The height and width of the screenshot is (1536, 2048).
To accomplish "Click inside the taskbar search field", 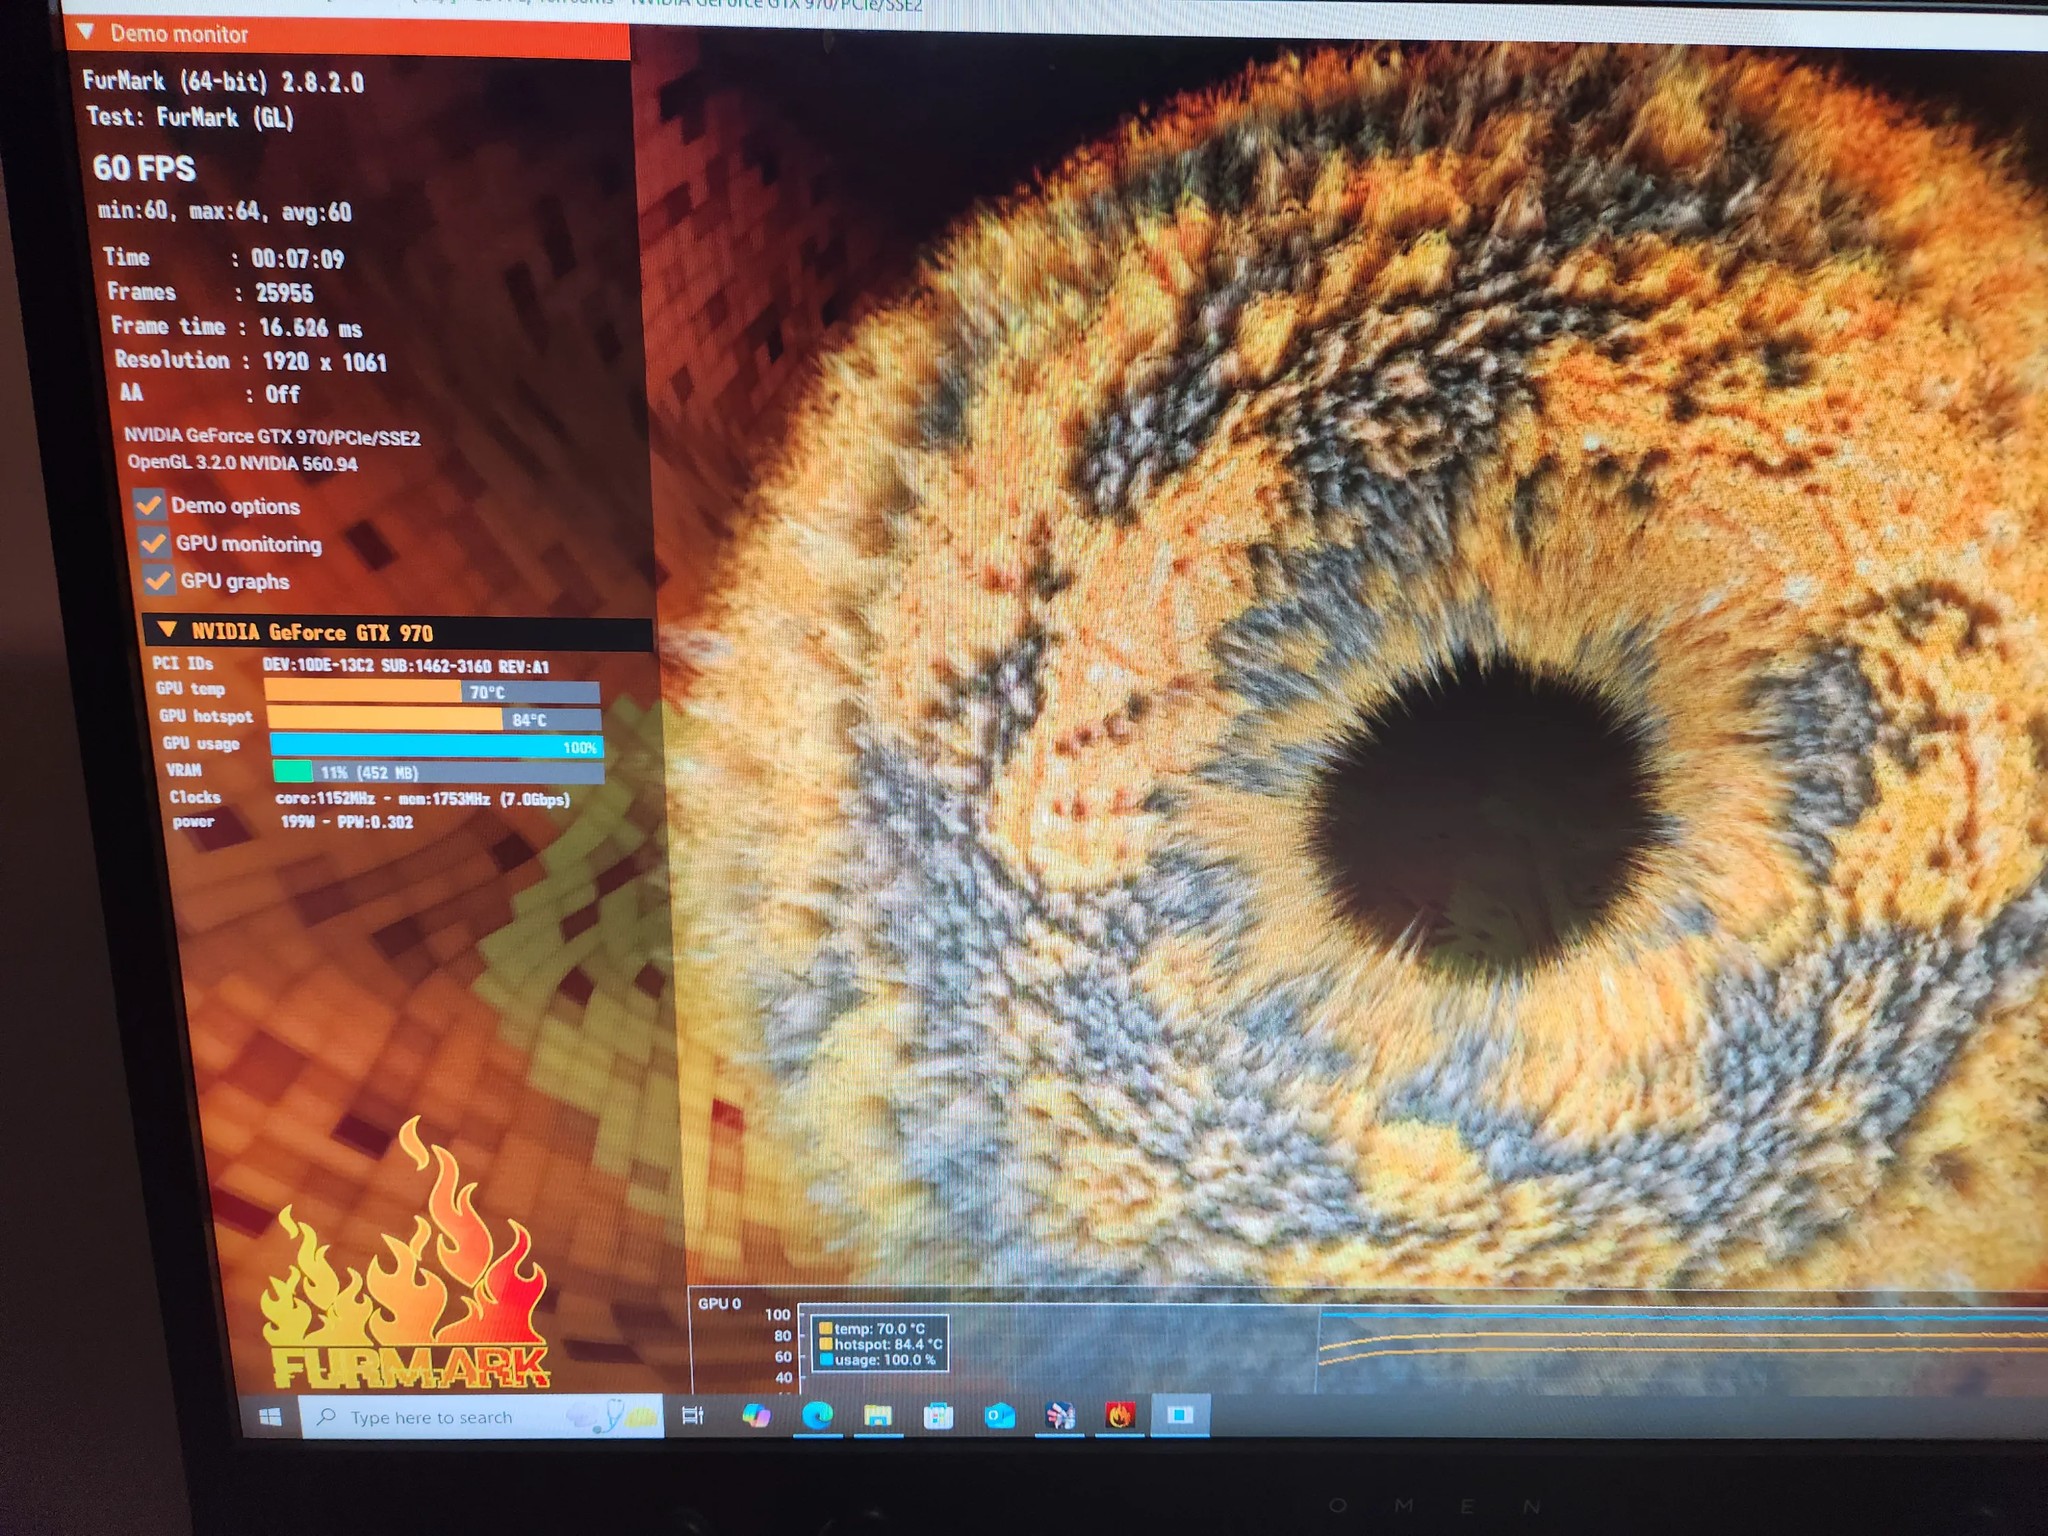I will click(430, 1417).
